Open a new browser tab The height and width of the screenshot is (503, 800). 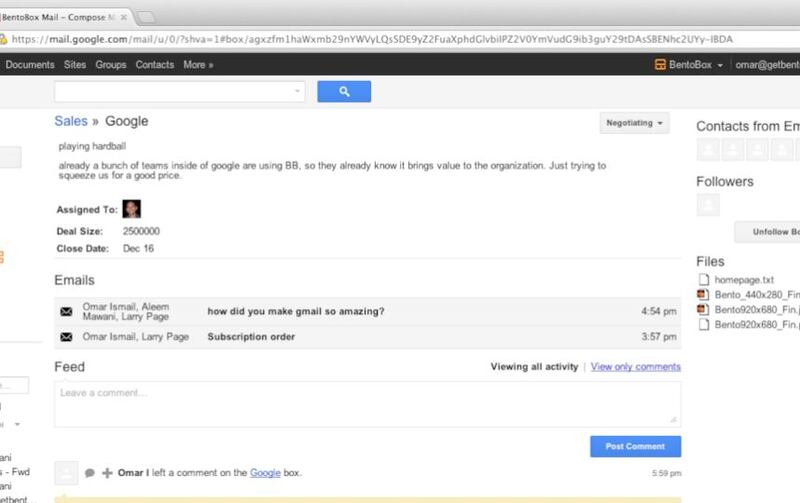[147, 17]
